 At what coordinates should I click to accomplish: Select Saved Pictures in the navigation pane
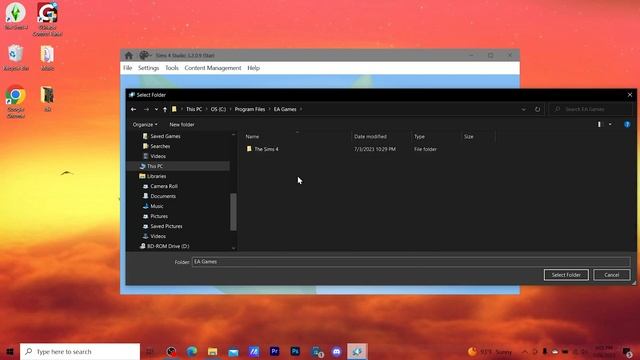click(166, 226)
